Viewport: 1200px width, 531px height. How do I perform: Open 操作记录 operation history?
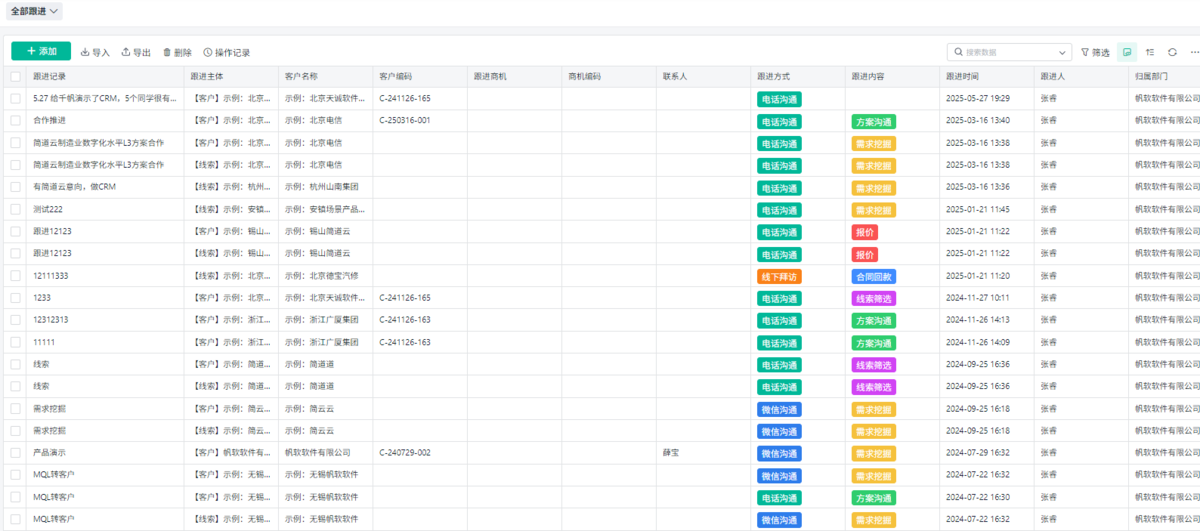click(226, 52)
